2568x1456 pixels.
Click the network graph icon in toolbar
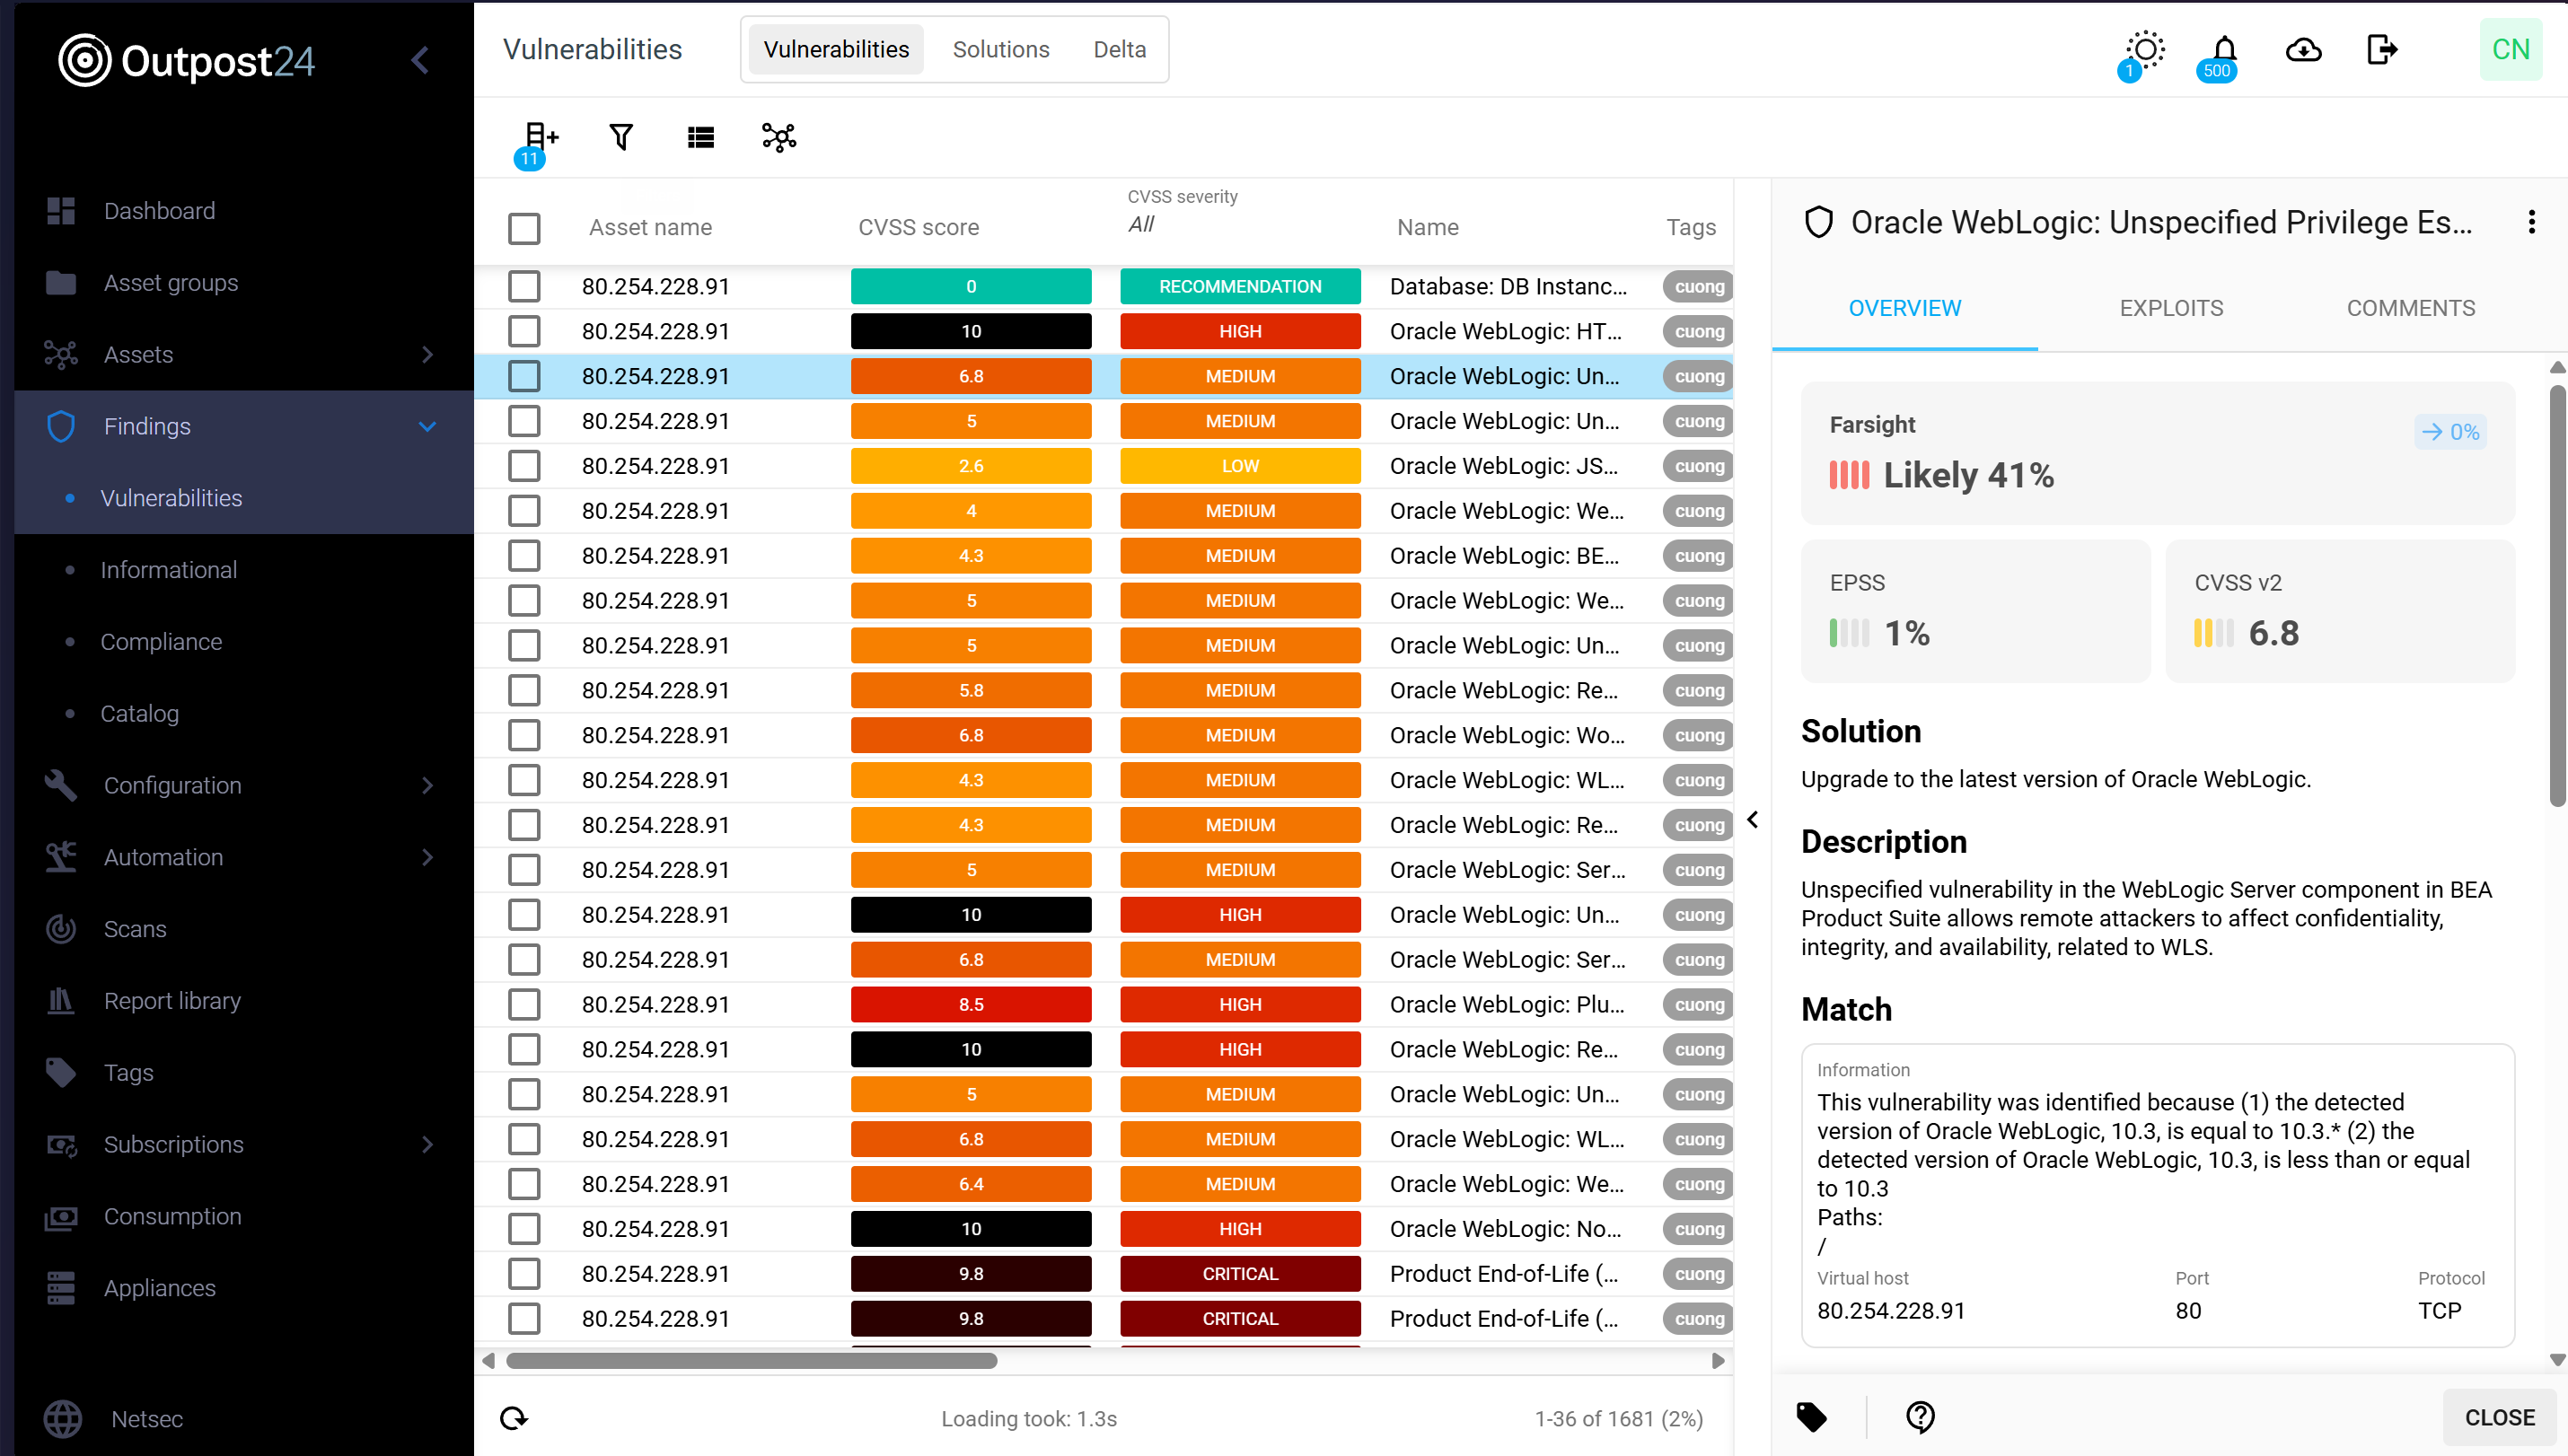pos(779,137)
